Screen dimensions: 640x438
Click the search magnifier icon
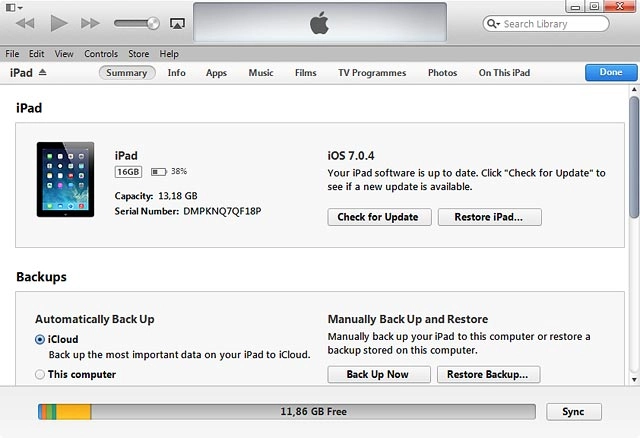[494, 23]
